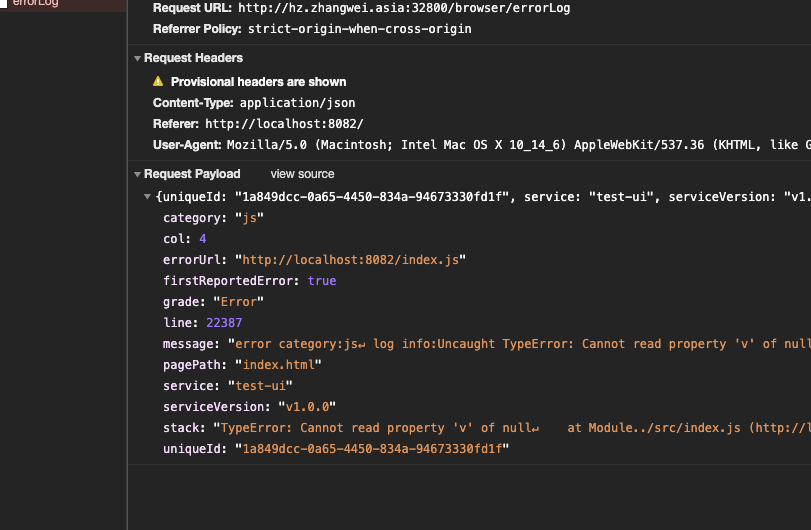This screenshot has width=811, height=530.
Task: Click the Request Payload section title
Action: pyautogui.click(x=192, y=174)
